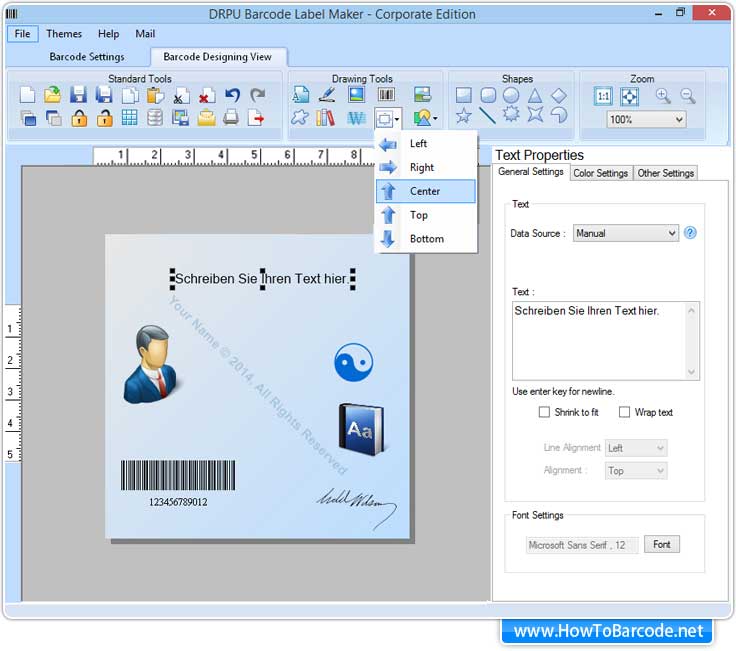This screenshot has height=651, width=736.
Task: Choose Top in the alignment menu
Action: click(x=426, y=215)
